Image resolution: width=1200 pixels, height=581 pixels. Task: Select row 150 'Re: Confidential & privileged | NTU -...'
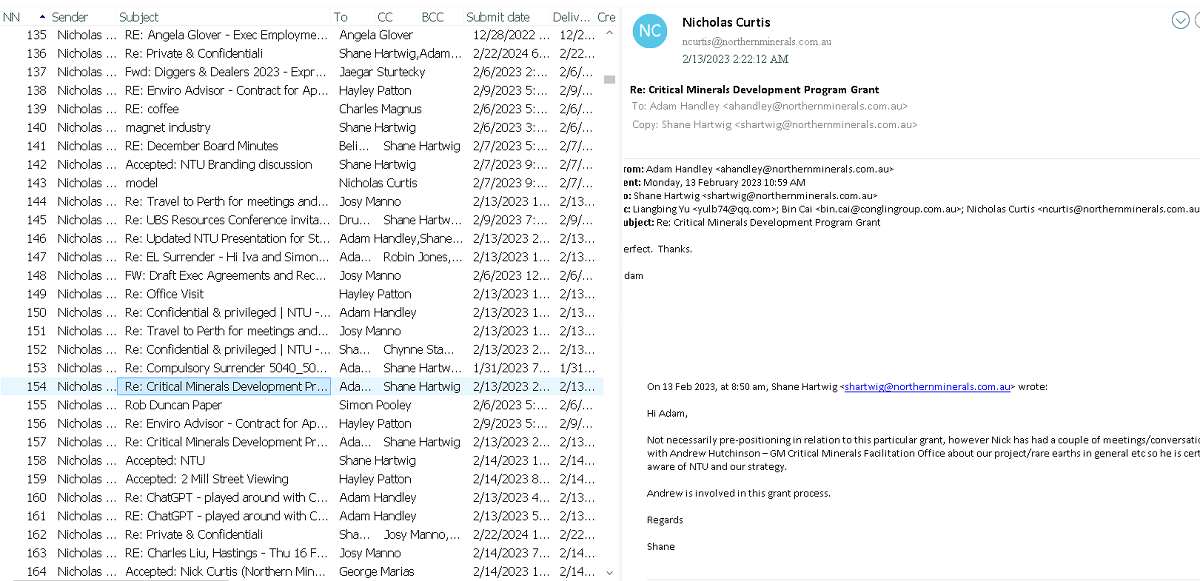pyautogui.click(x=301, y=312)
